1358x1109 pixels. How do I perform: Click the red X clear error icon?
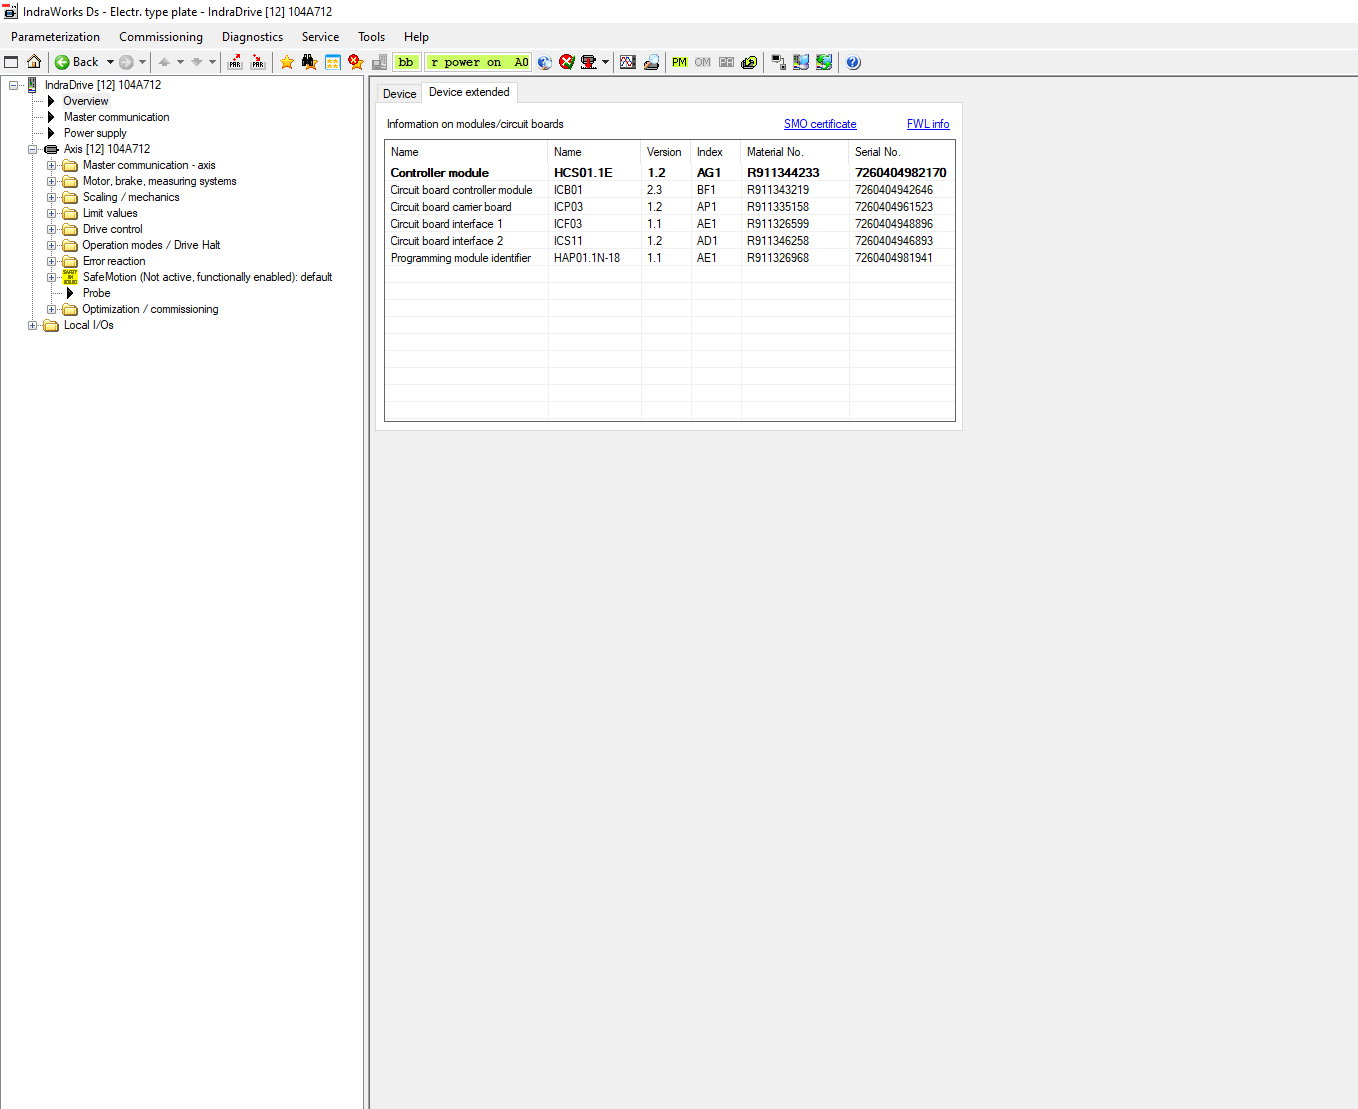[x=567, y=62]
